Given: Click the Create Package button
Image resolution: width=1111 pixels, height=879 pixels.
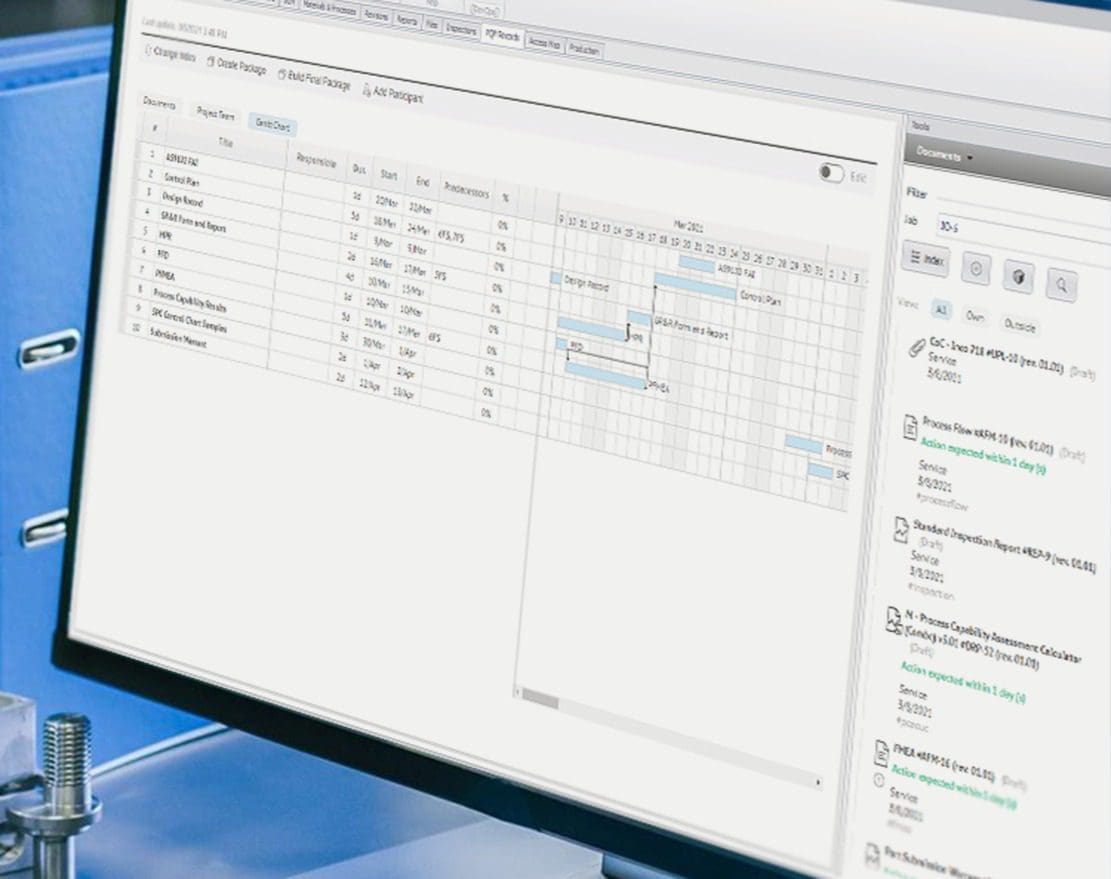Looking at the screenshot, I should (x=237, y=65).
